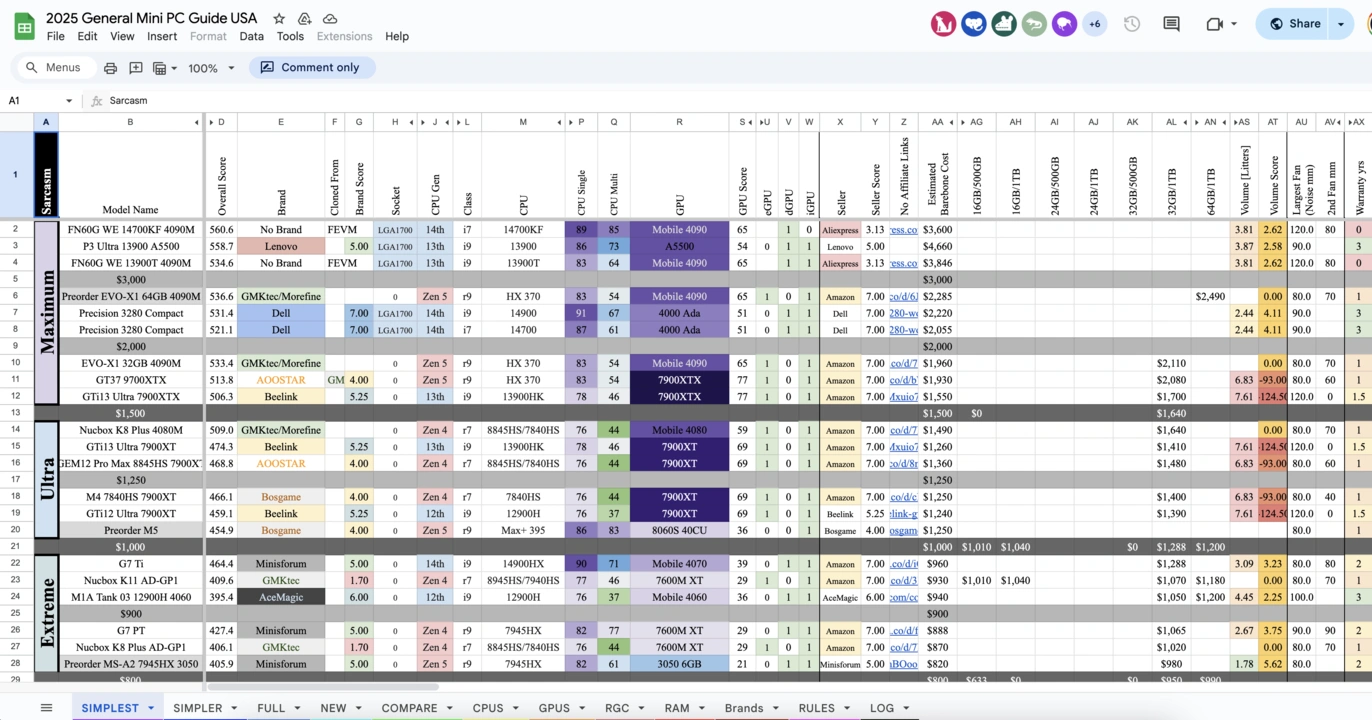Expand the Share button dropdown arrow
1372x720 pixels.
(x=1341, y=24)
